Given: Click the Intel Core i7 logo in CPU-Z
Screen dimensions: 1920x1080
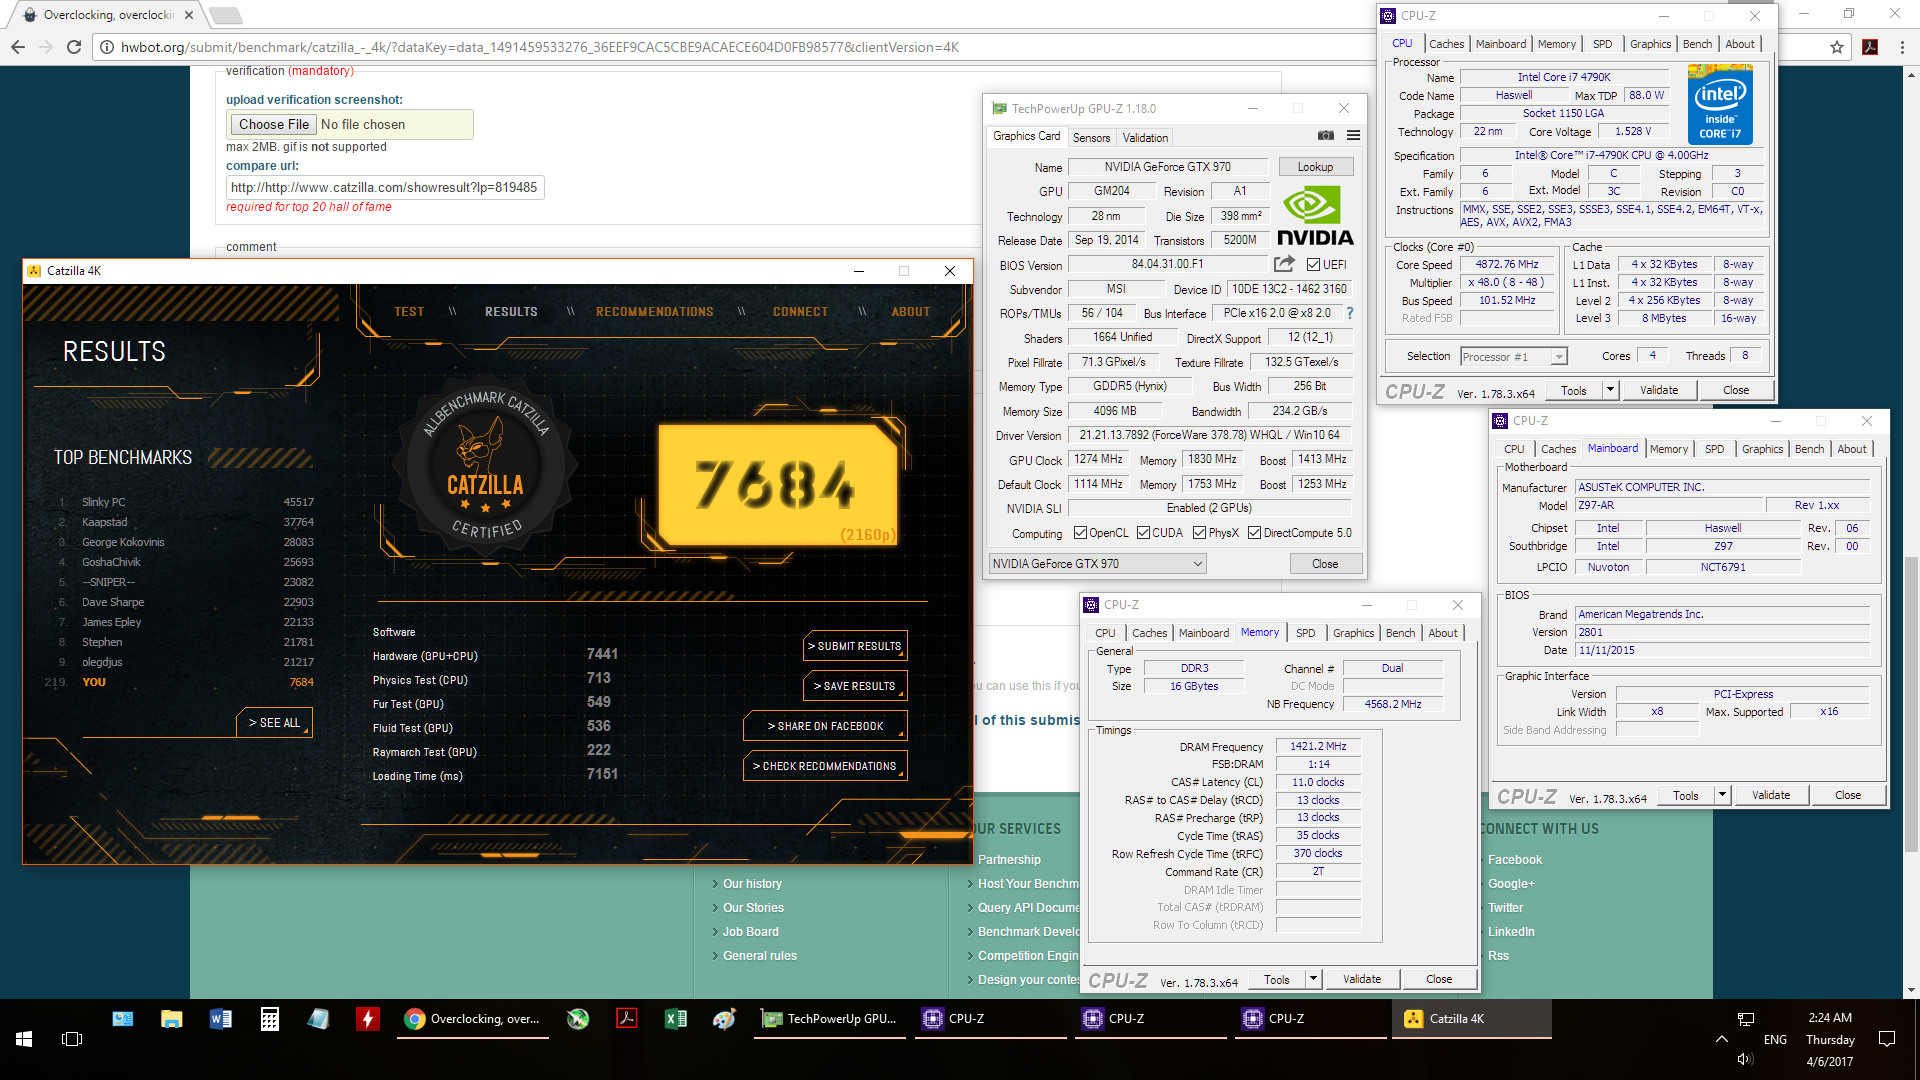Looking at the screenshot, I should click(x=1720, y=104).
